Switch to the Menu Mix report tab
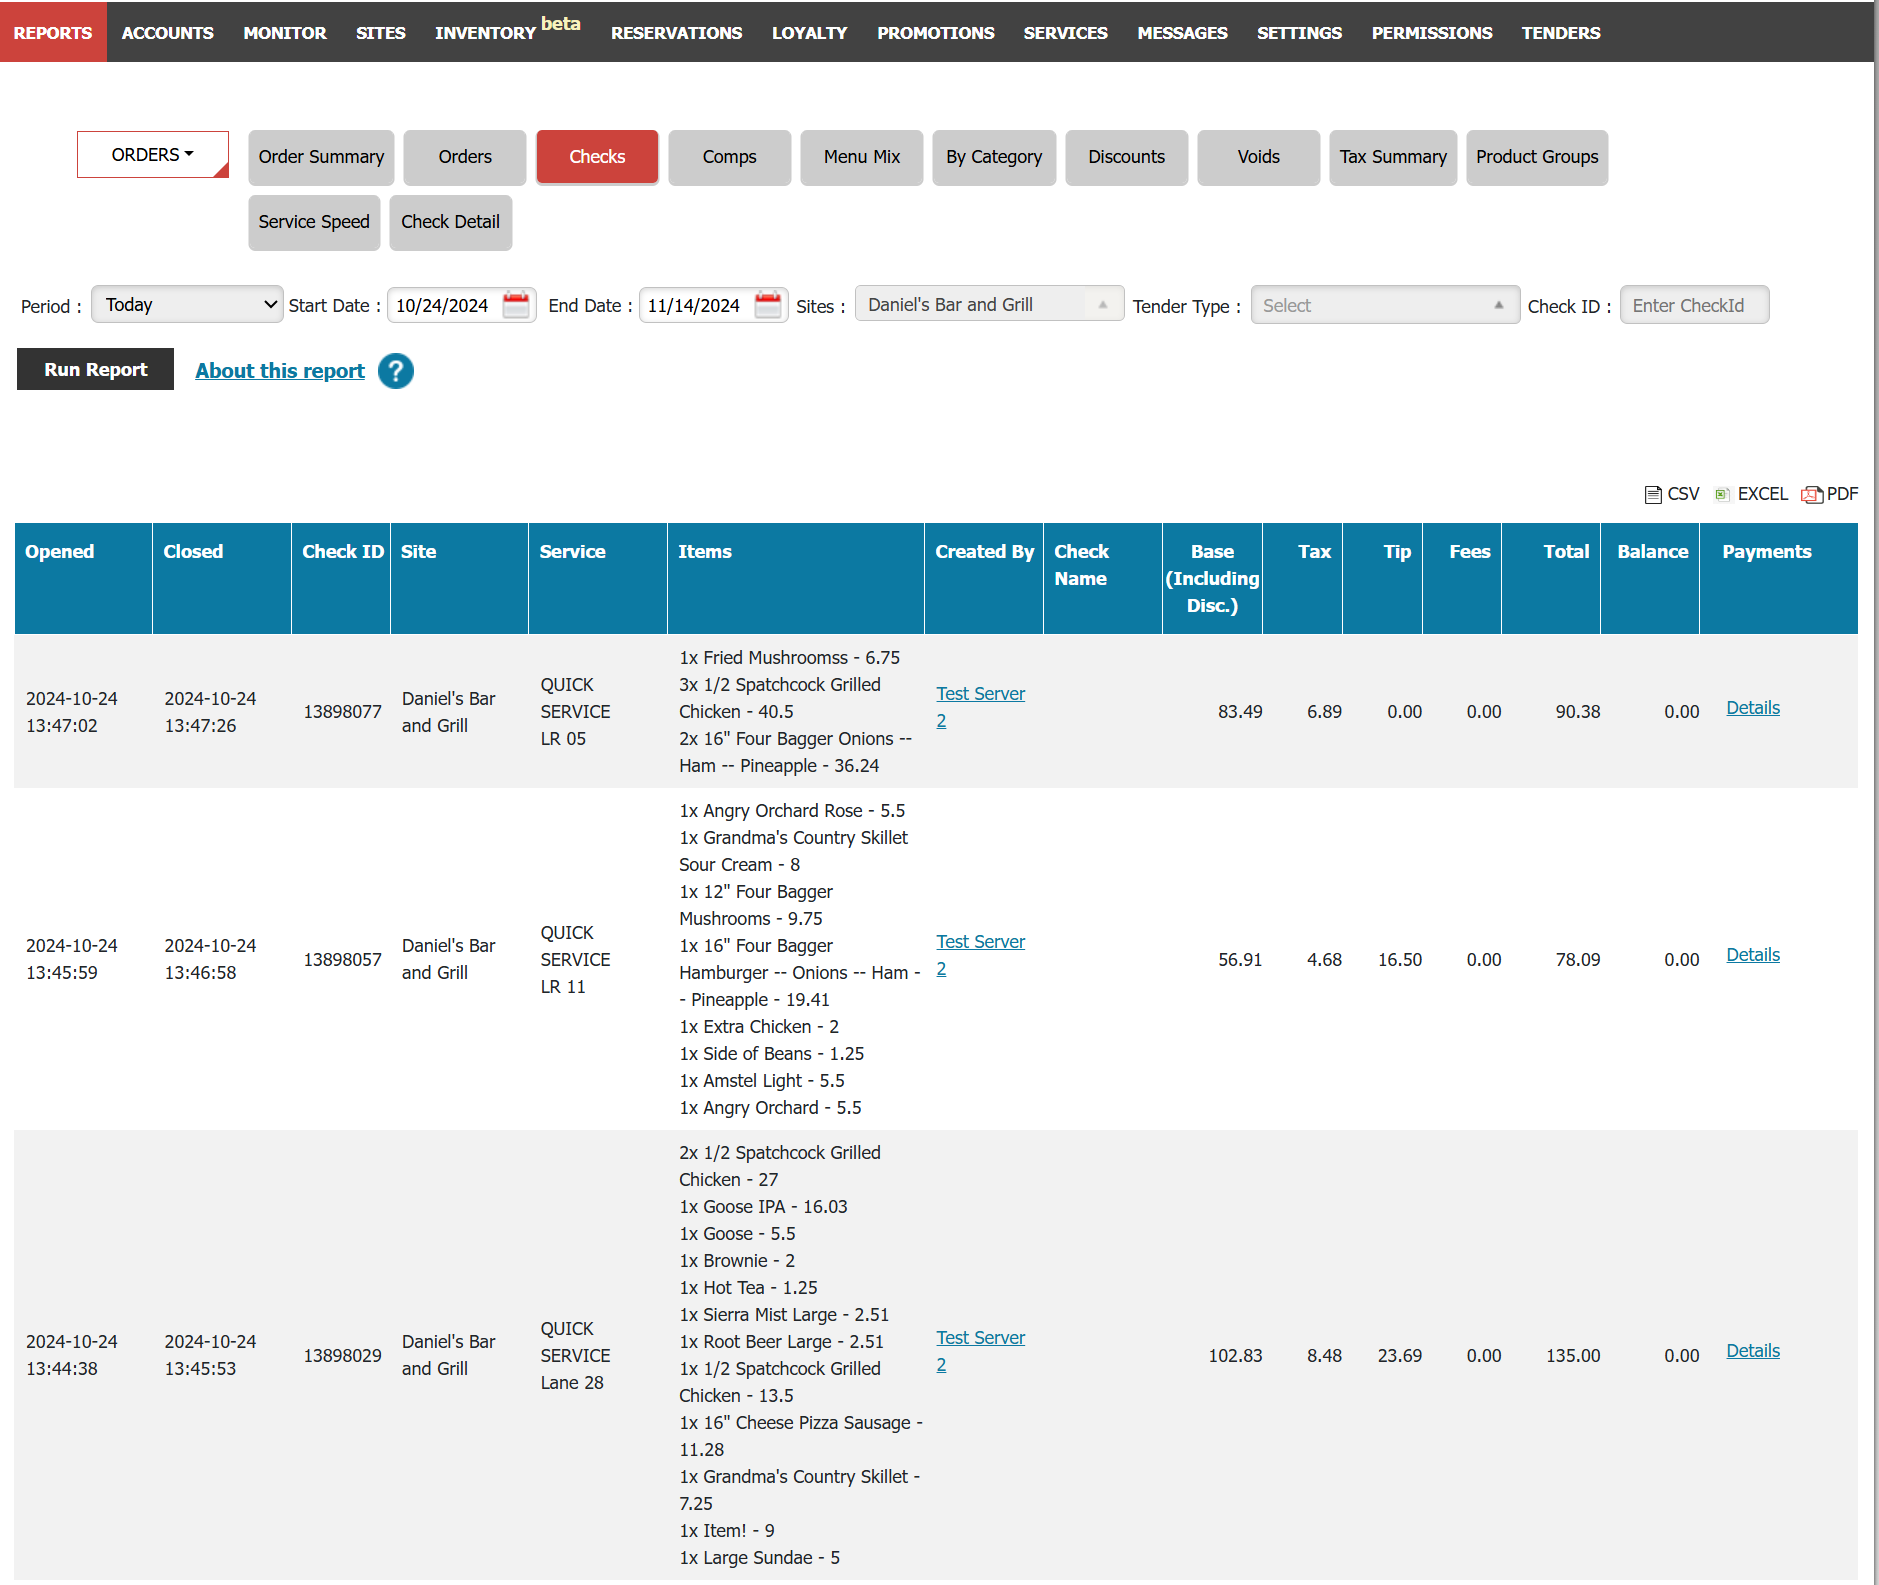This screenshot has height=1585, width=1879. click(x=861, y=157)
